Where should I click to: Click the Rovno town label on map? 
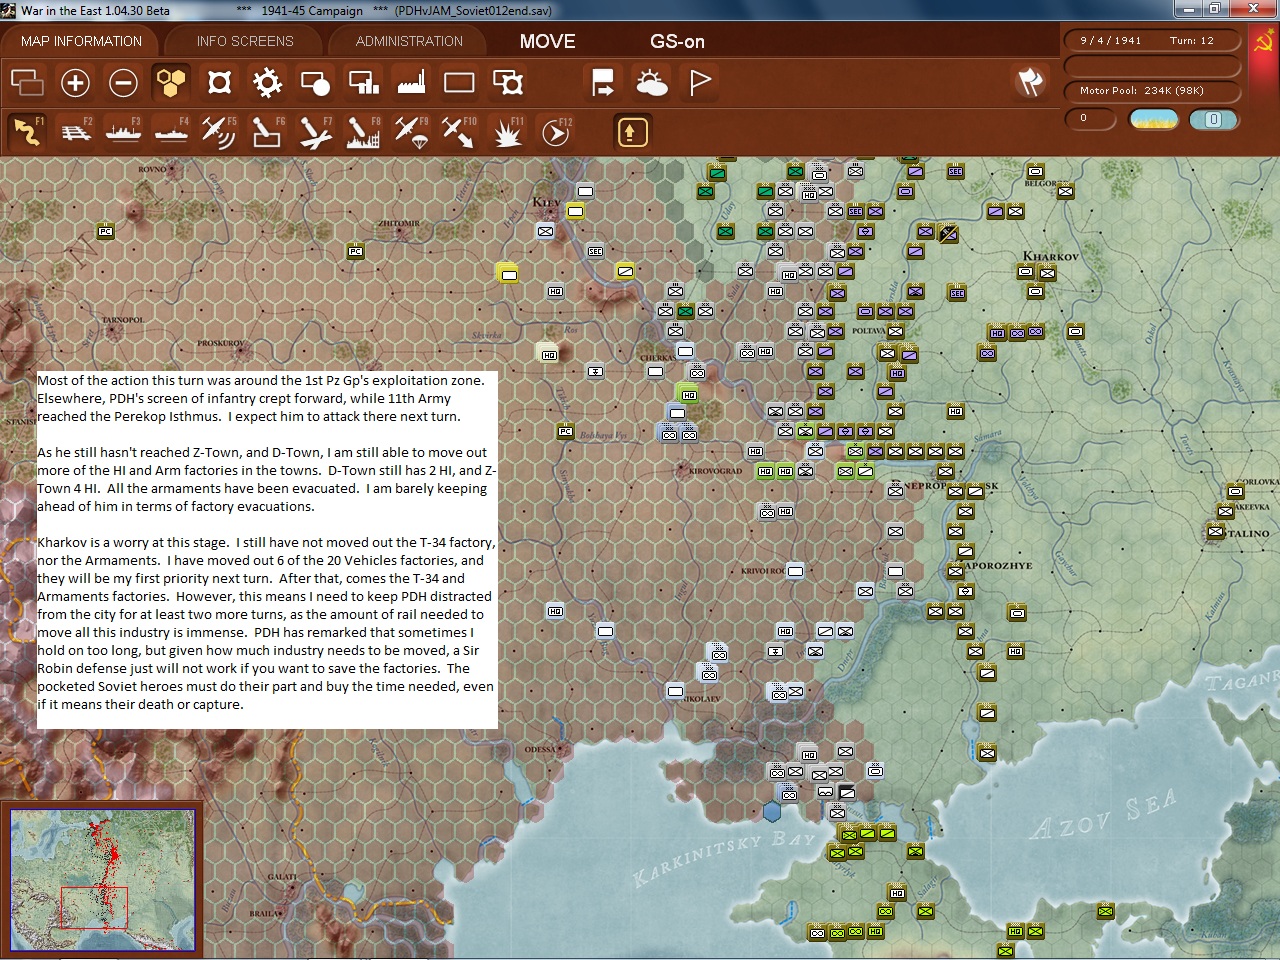[x=152, y=169]
